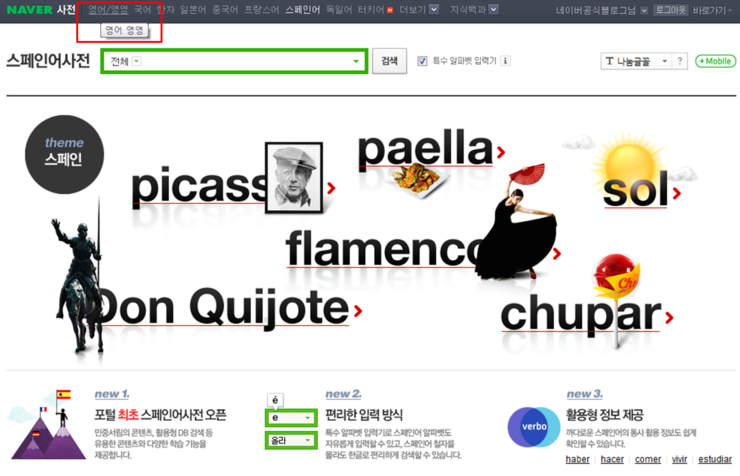Switch to the 일본어 dictionary
This screenshot has width=740, height=476.
193,10
